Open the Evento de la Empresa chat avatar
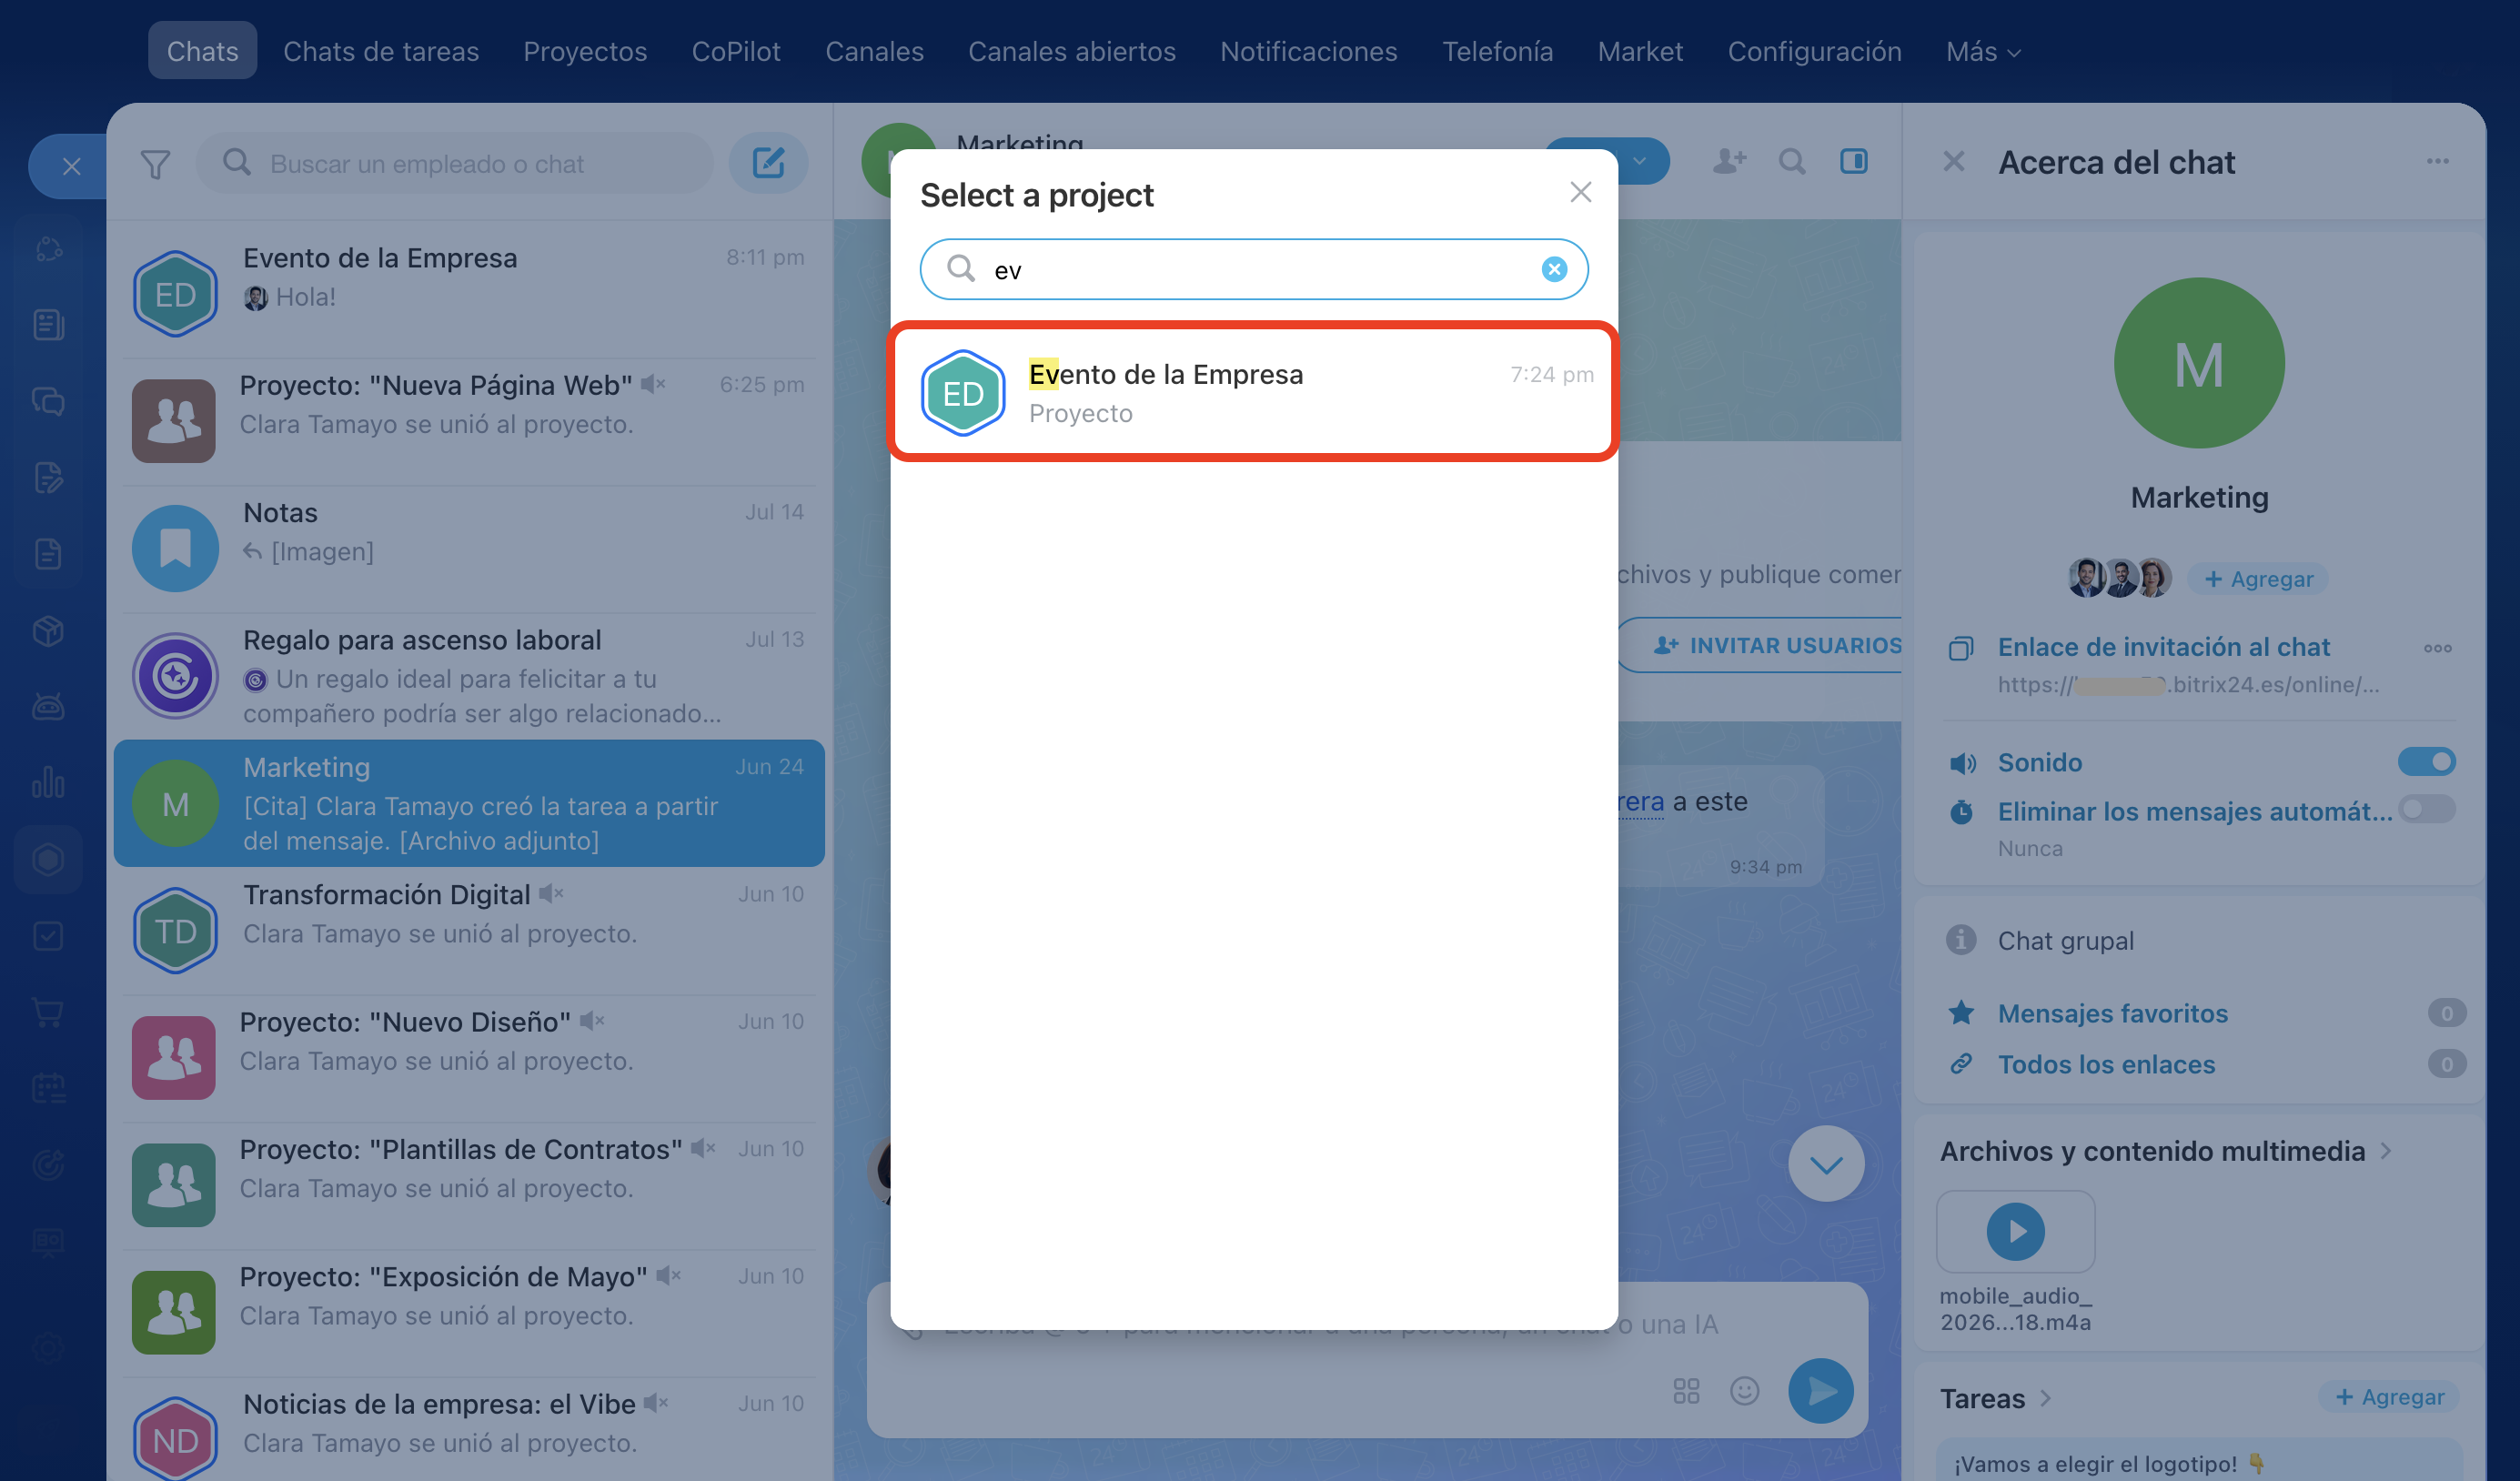The image size is (2520, 1481). coord(175,294)
